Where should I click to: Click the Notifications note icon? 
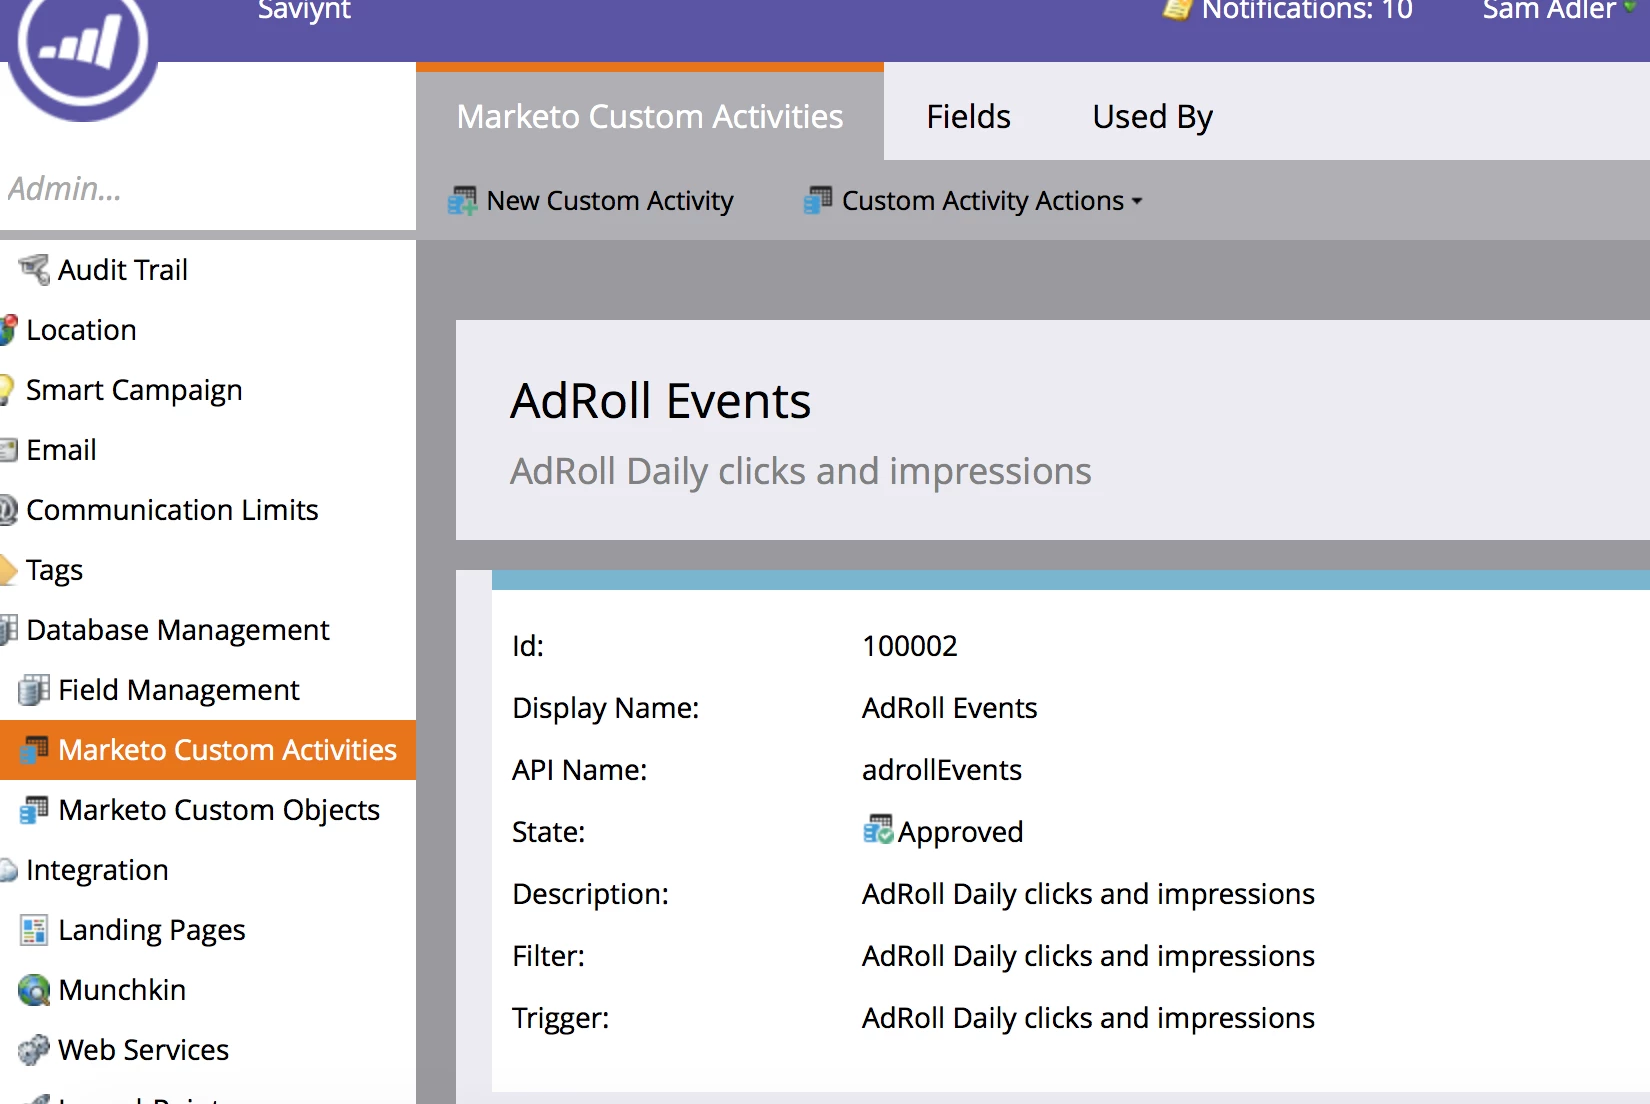(x=1178, y=10)
